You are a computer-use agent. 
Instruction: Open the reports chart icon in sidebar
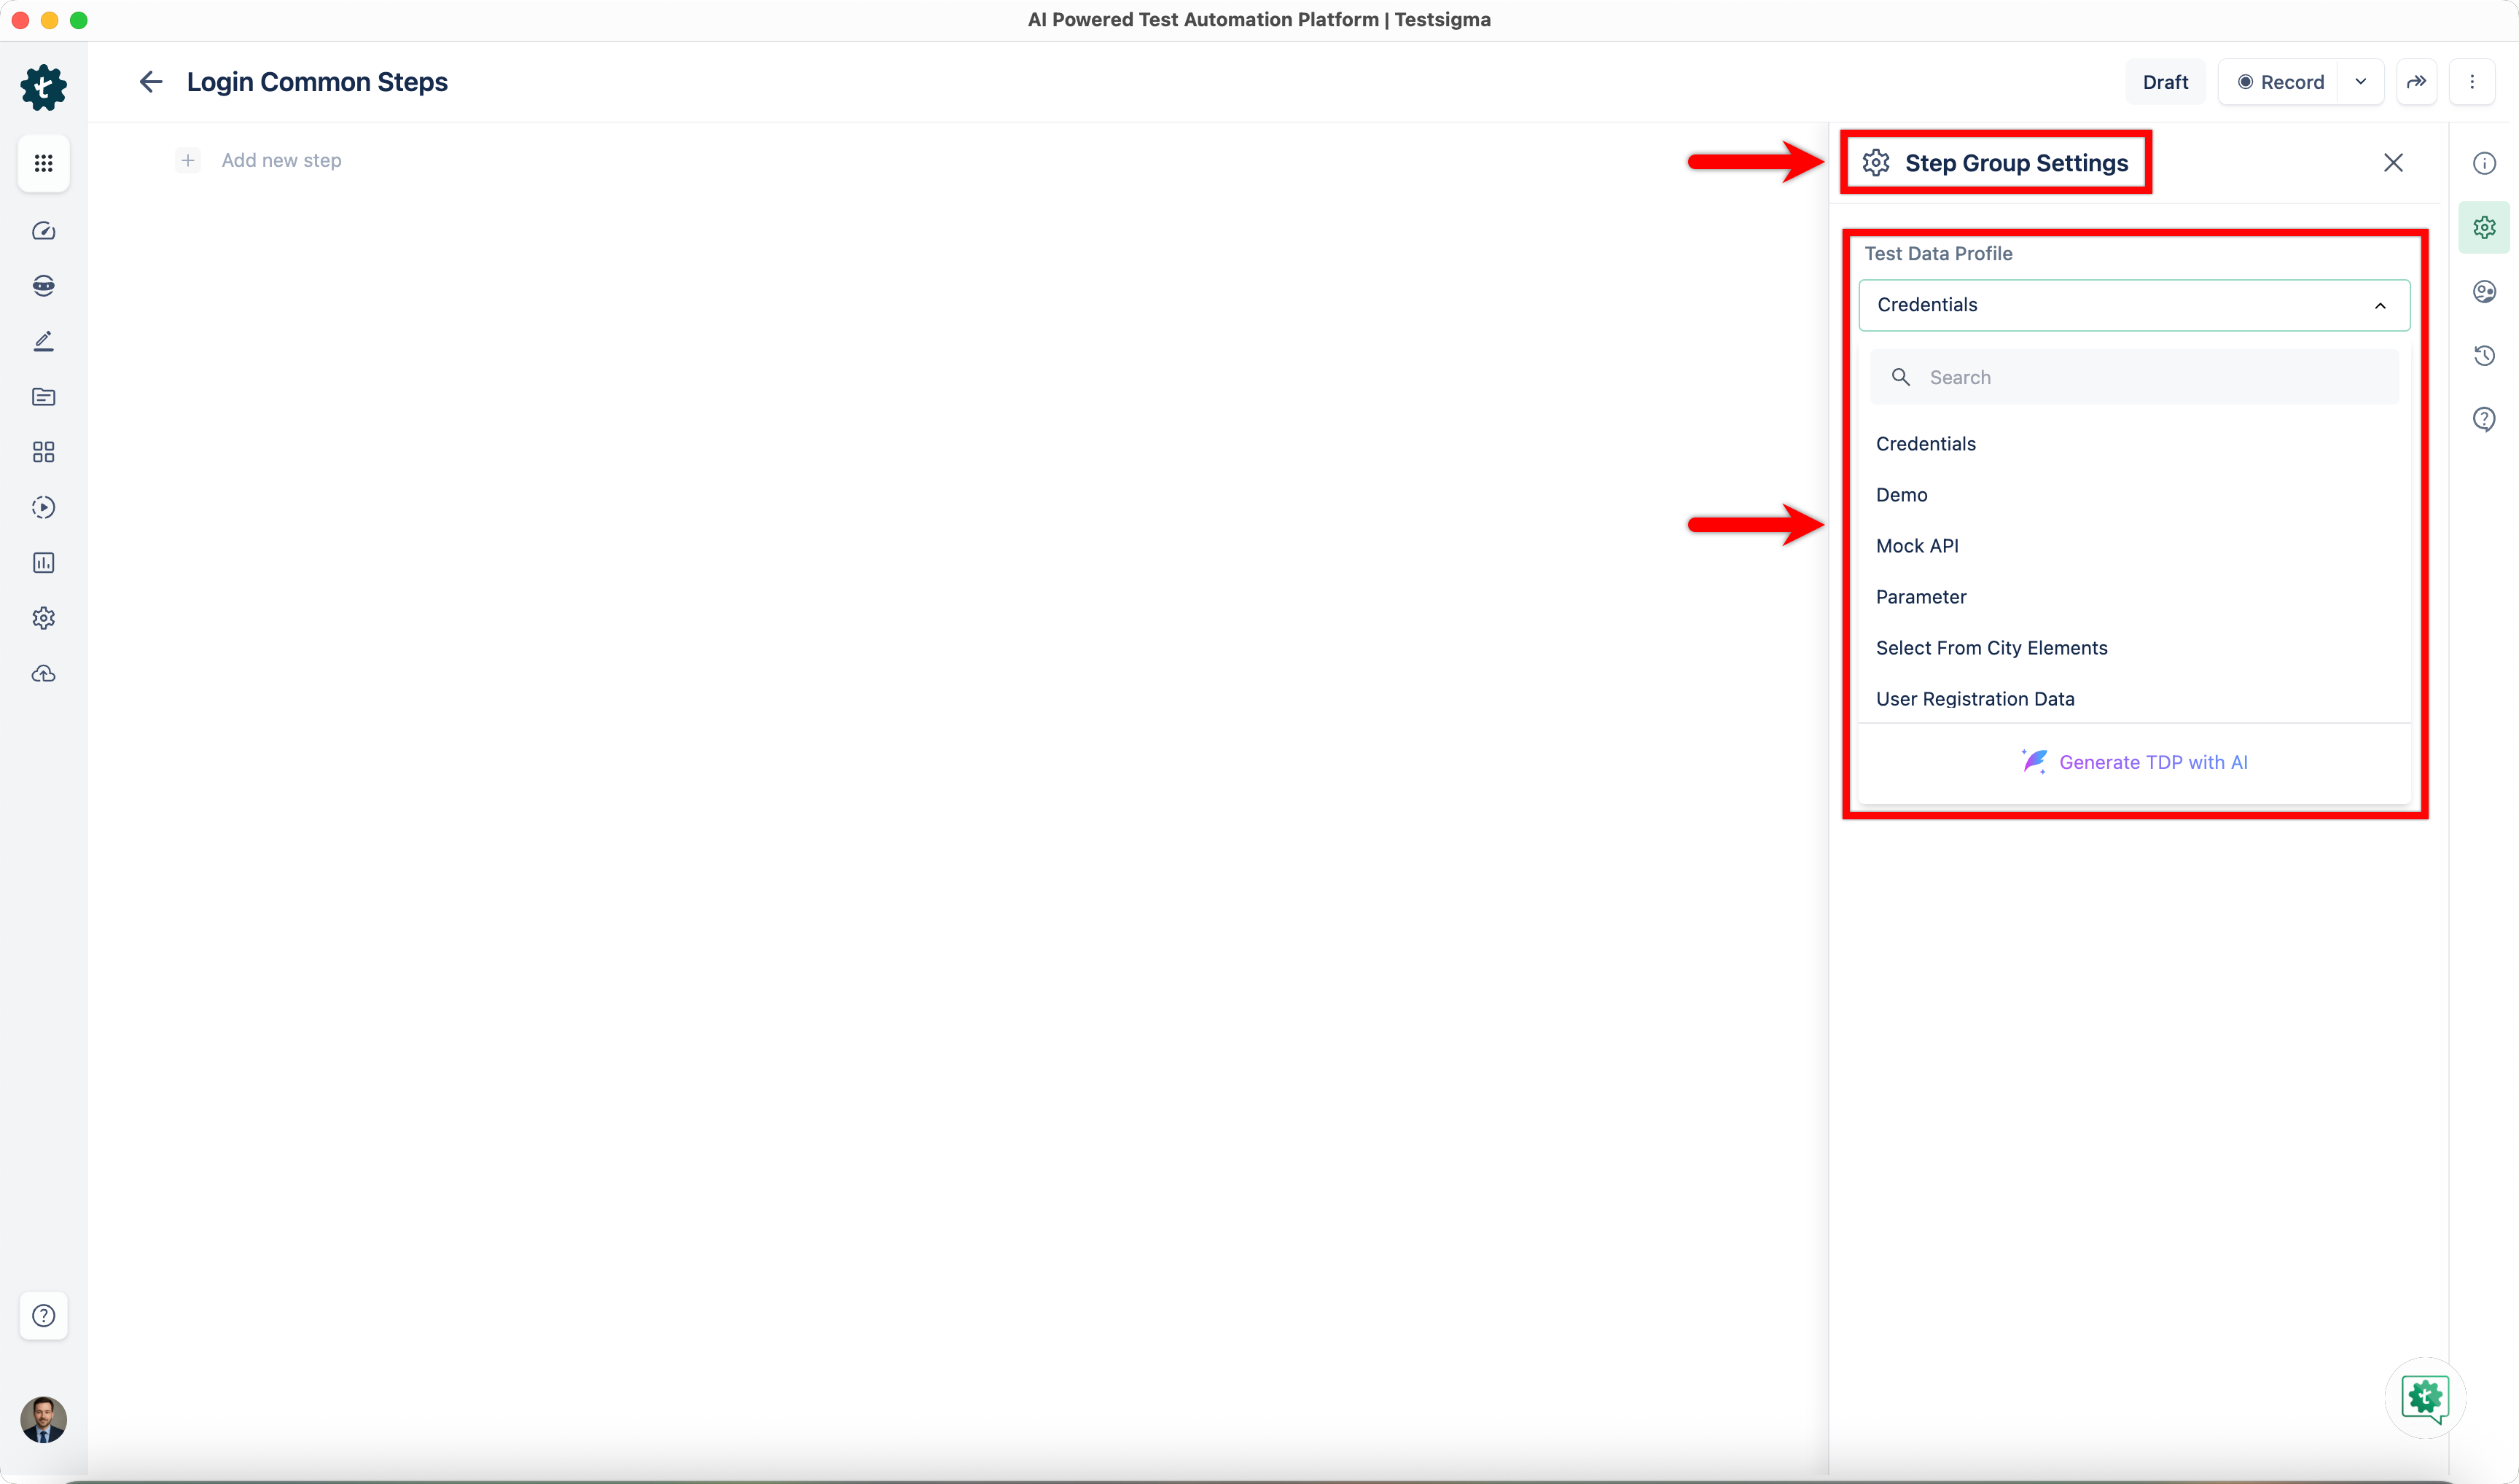(43, 563)
